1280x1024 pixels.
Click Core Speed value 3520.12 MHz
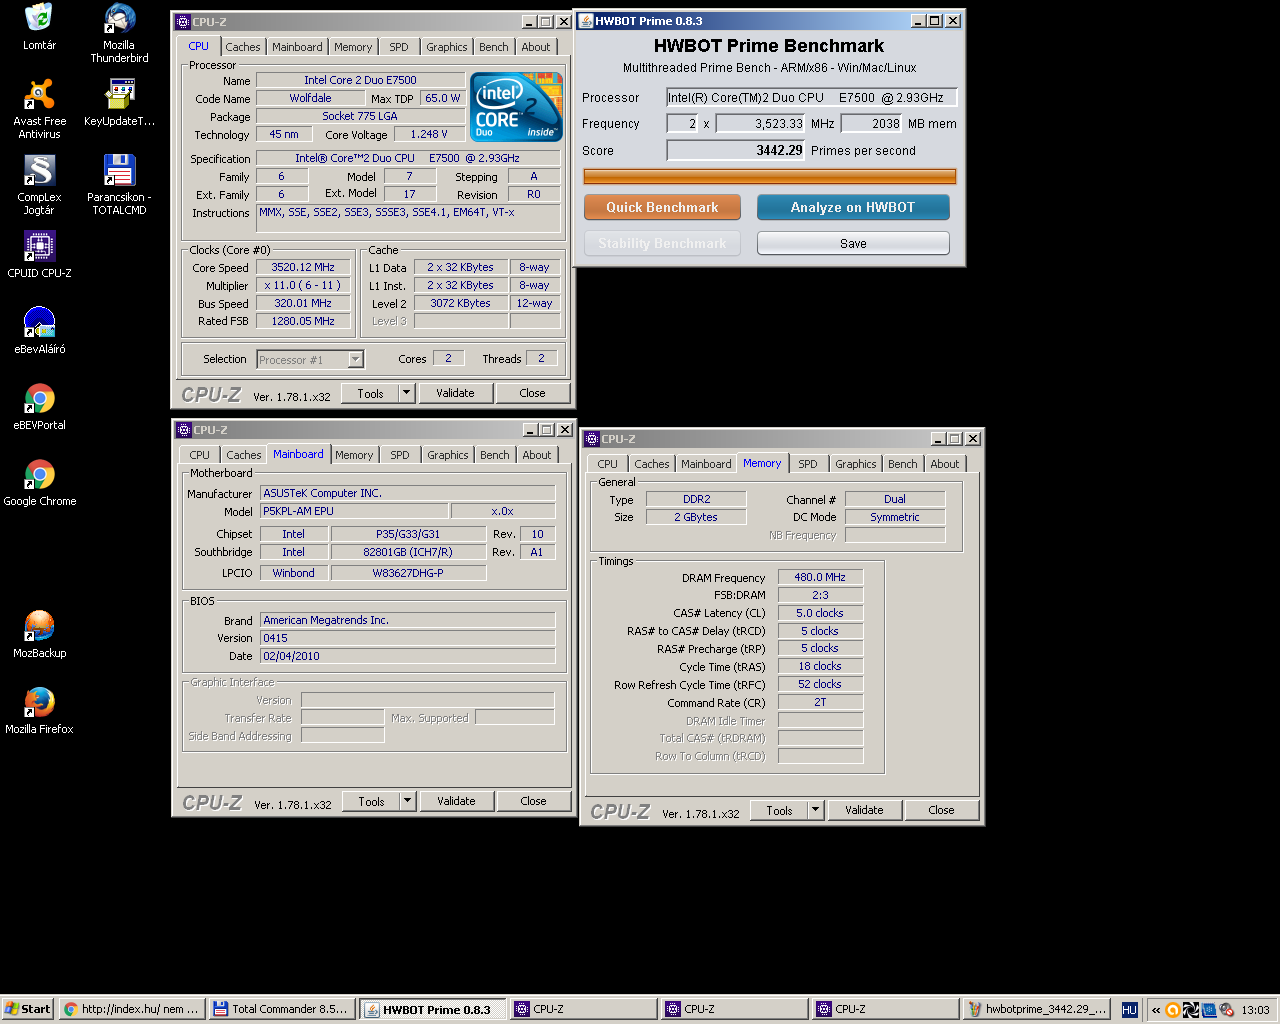303,267
